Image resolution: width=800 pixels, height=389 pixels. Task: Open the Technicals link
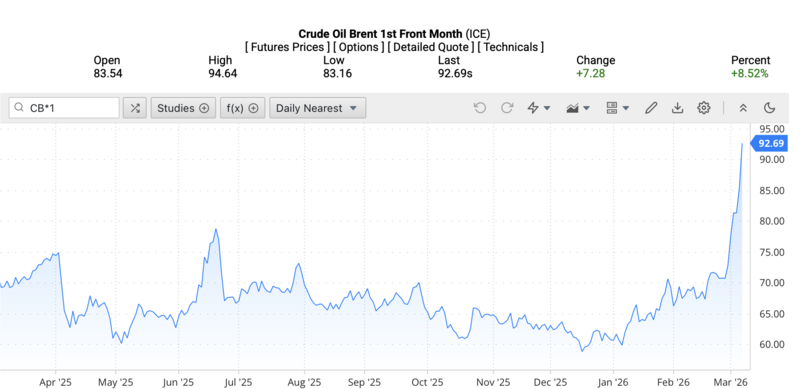[511, 47]
